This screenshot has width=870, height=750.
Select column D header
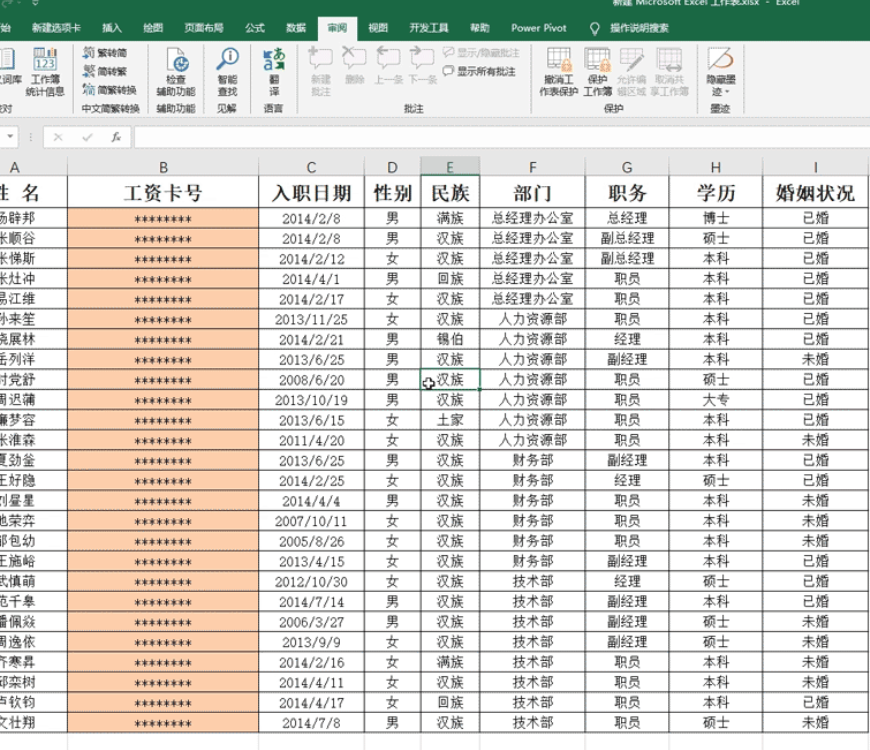[392, 167]
